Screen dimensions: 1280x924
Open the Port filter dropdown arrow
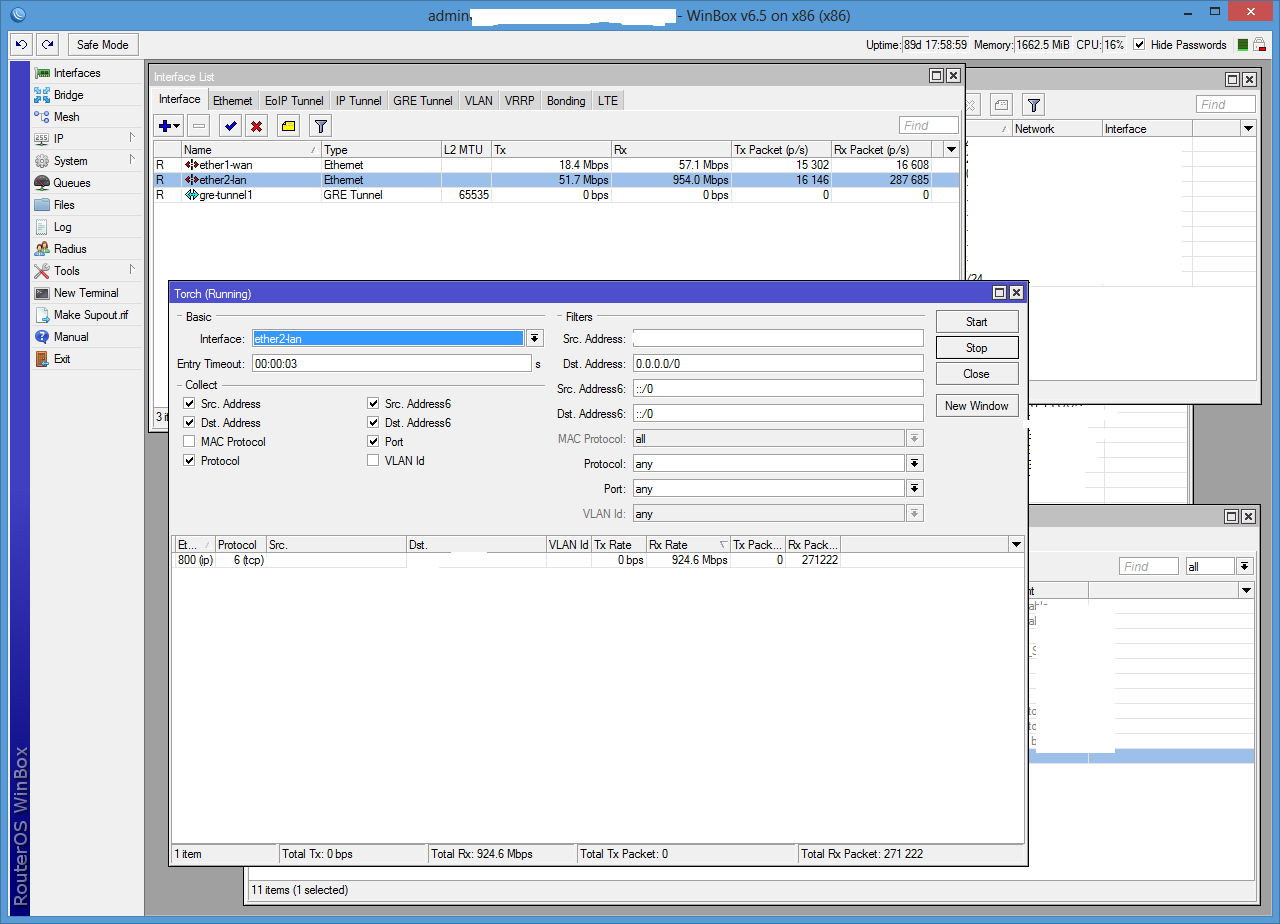(915, 489)
